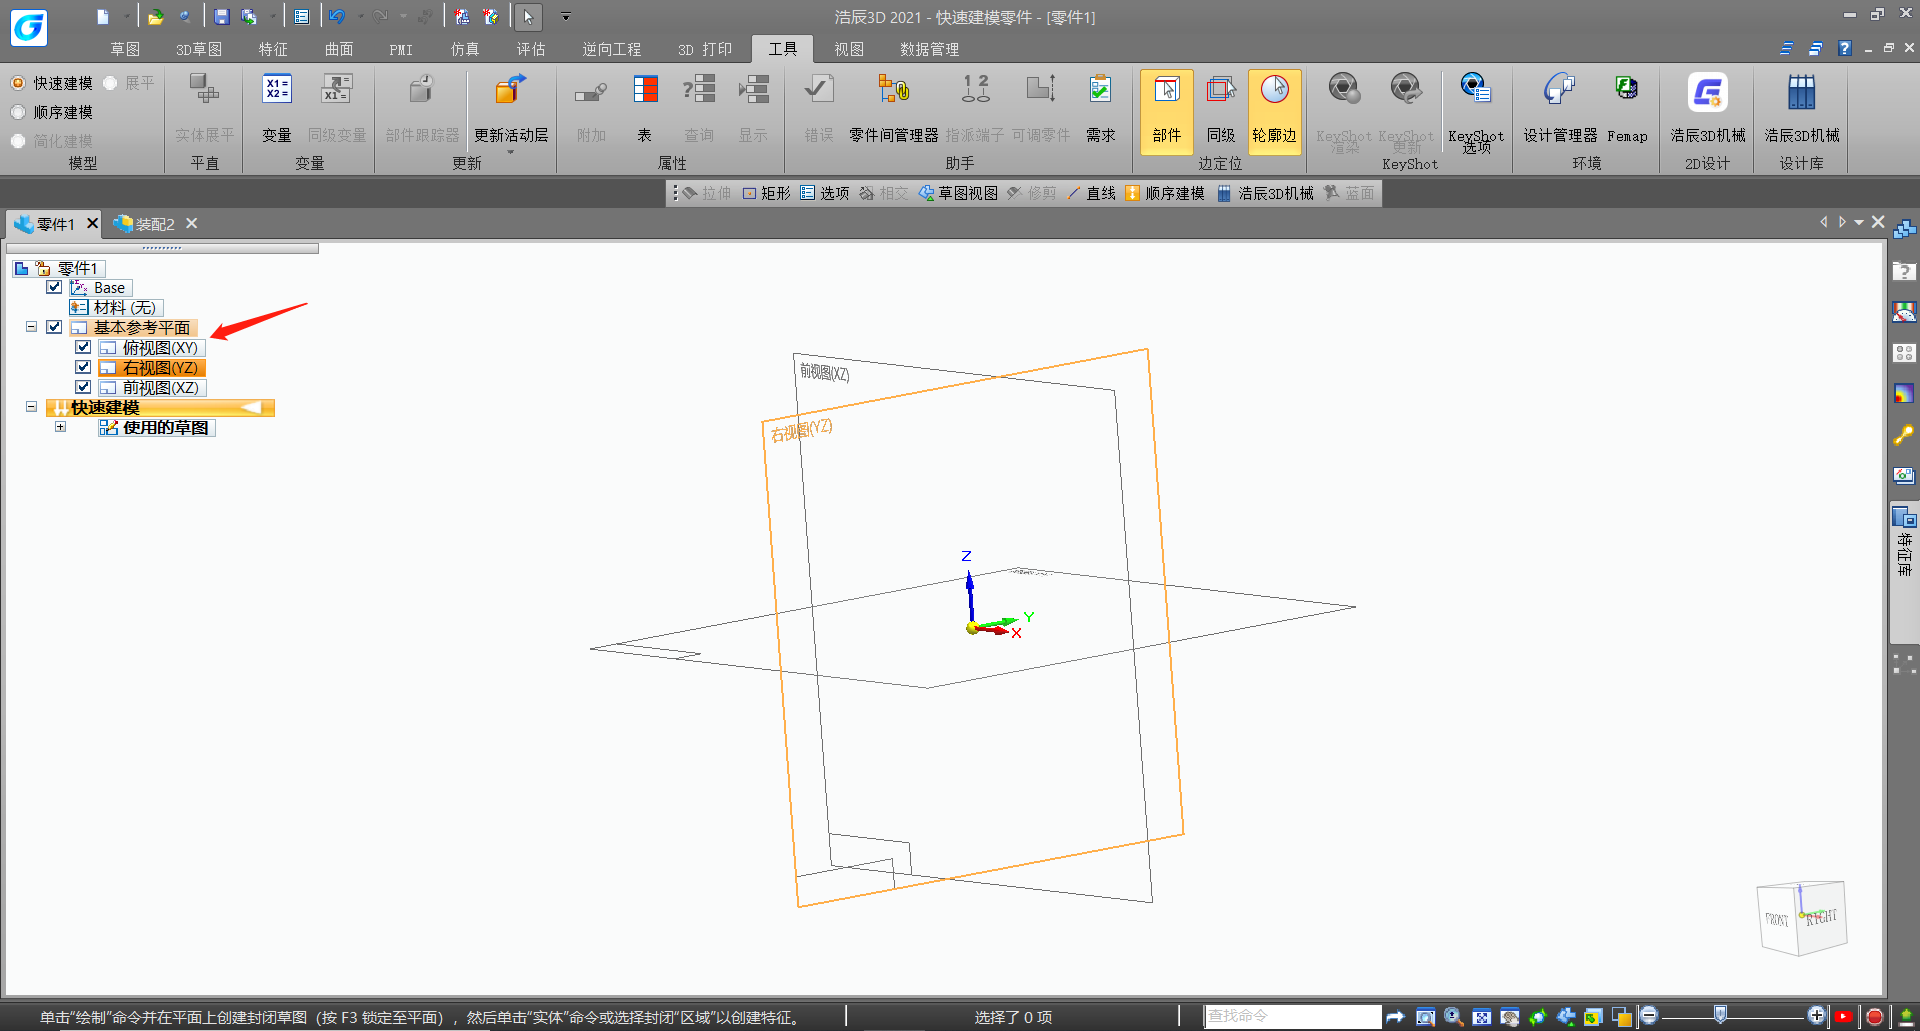Screen dimensions: 1920x1031
Task: Open the 需求 requirements tool
Action: click(x=1100, y=108)
